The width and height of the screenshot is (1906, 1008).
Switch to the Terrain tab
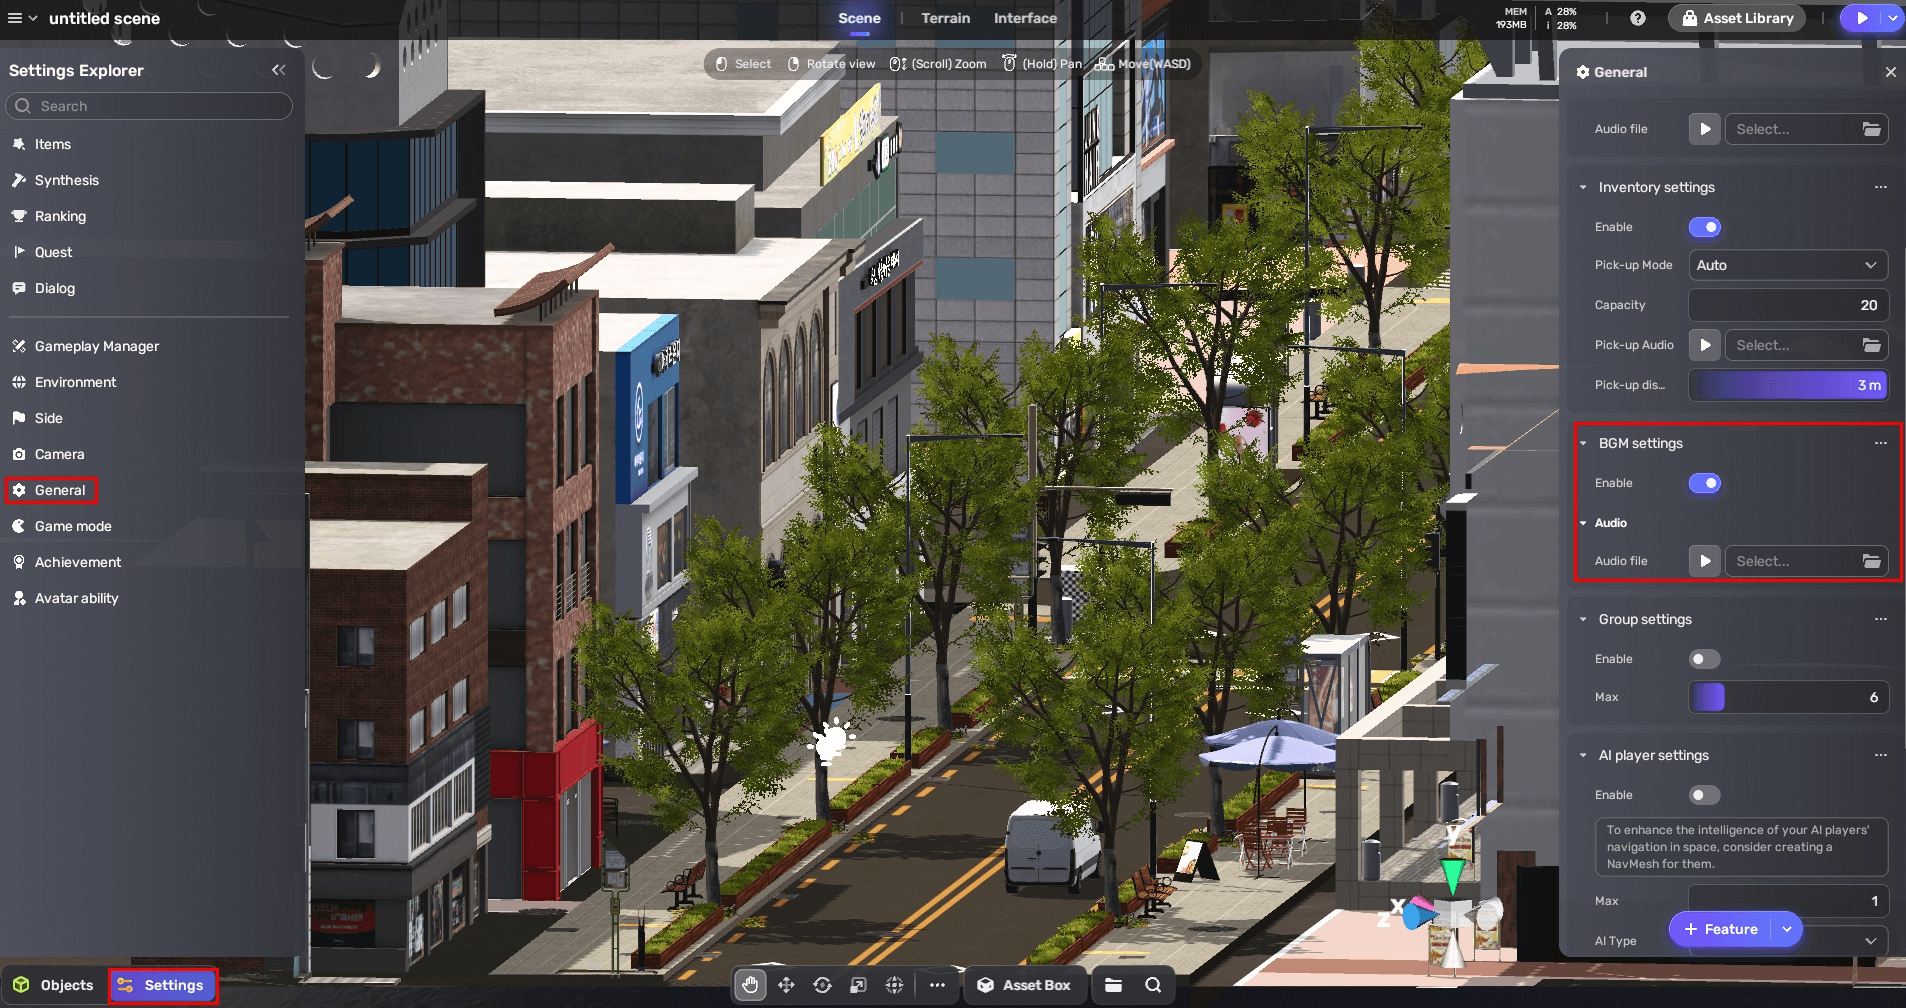945,18
